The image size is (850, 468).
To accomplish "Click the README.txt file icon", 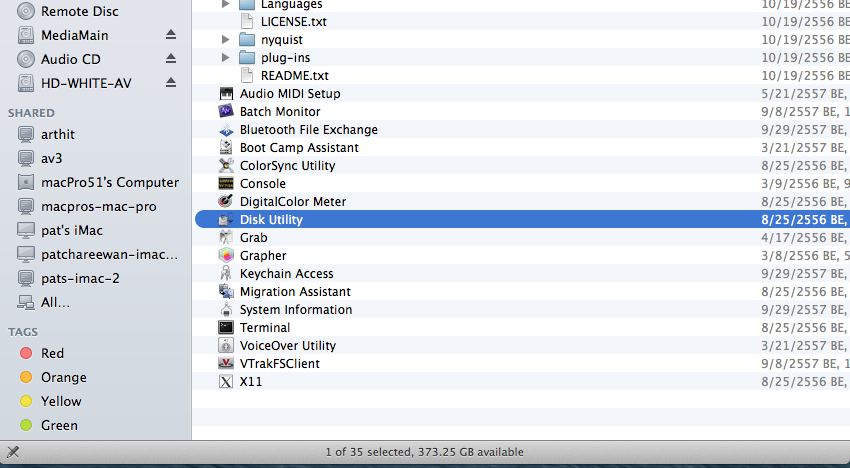I will pos(247,75).
